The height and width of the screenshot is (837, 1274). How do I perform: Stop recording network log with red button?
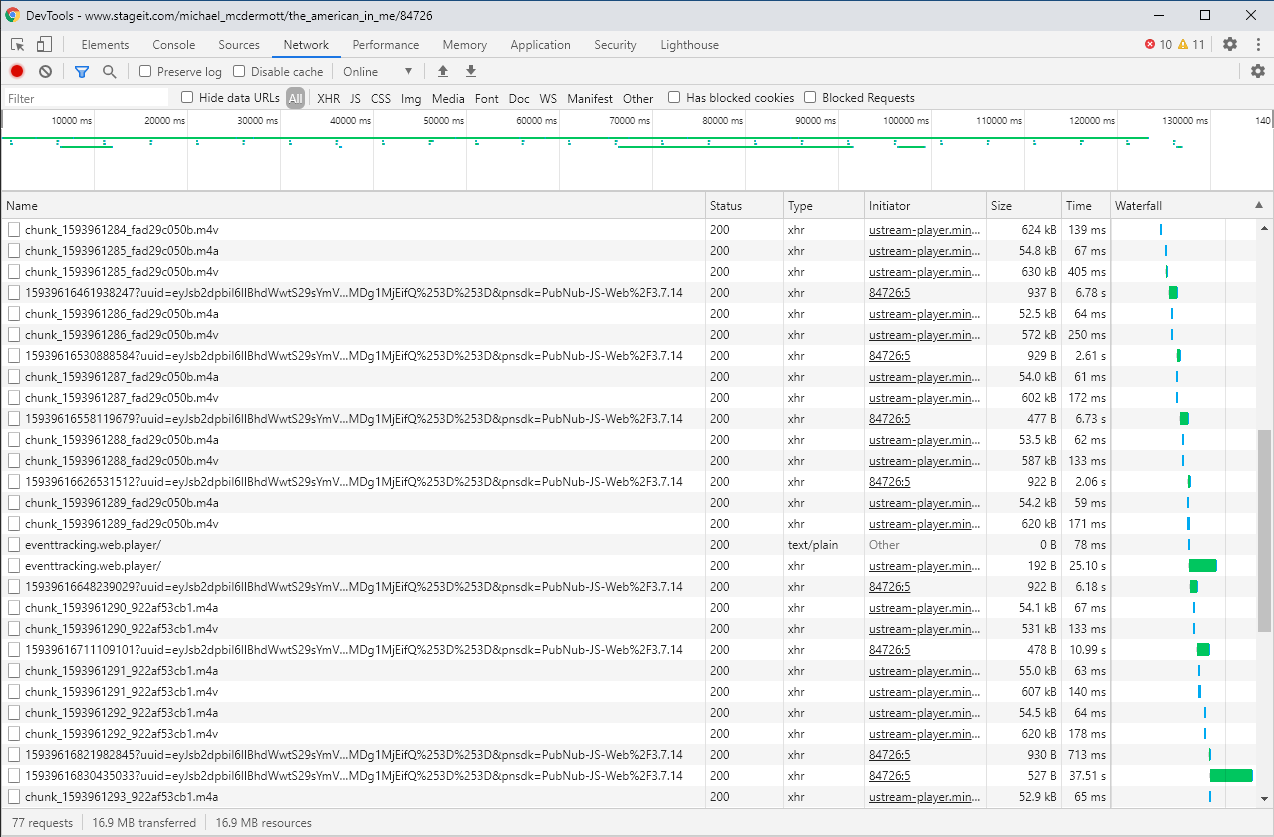[x=17, y=72]
